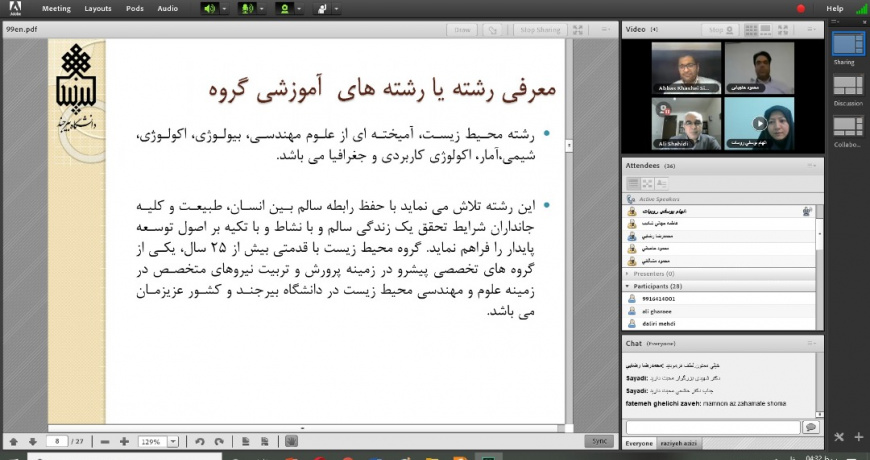Toggle the green speaker audio icon
The width and height of the screenshot is (870, 460).
click(x=209, y=8)
